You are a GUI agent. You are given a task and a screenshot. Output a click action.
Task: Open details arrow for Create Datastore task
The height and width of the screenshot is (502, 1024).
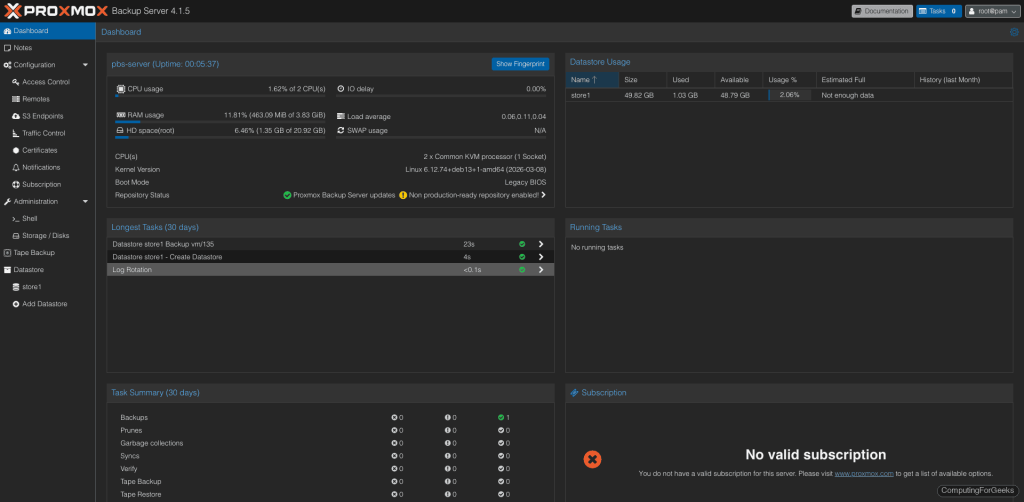pyautogui.click(x=541, y=257)
